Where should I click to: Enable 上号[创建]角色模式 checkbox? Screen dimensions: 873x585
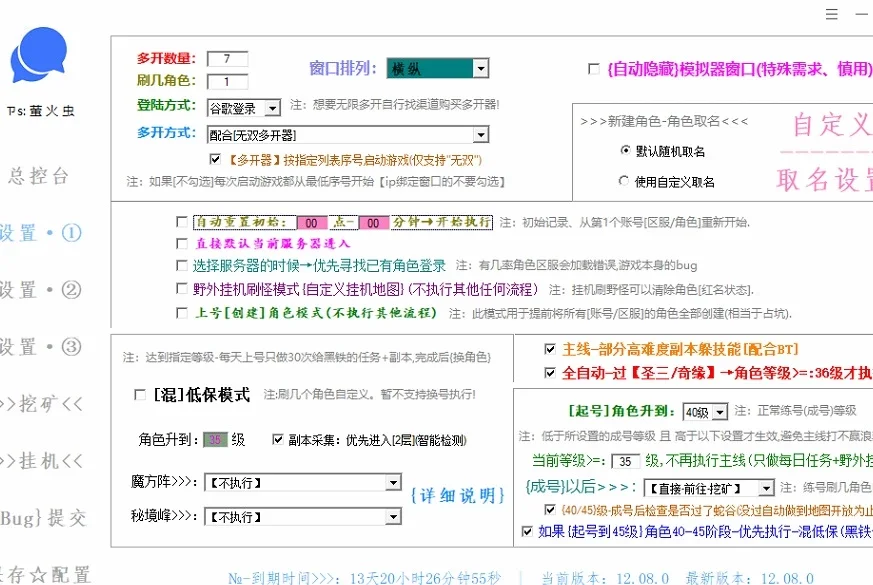[182, 313]
